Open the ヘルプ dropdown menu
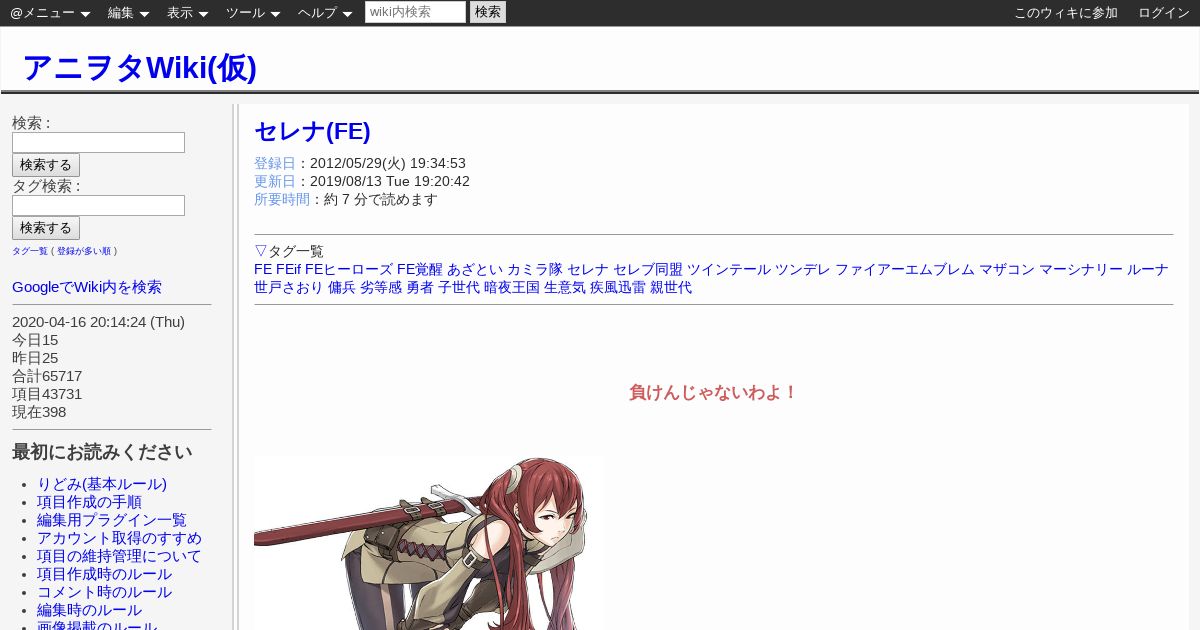This screenshot has width=1200, height=630. click(325, 13)
